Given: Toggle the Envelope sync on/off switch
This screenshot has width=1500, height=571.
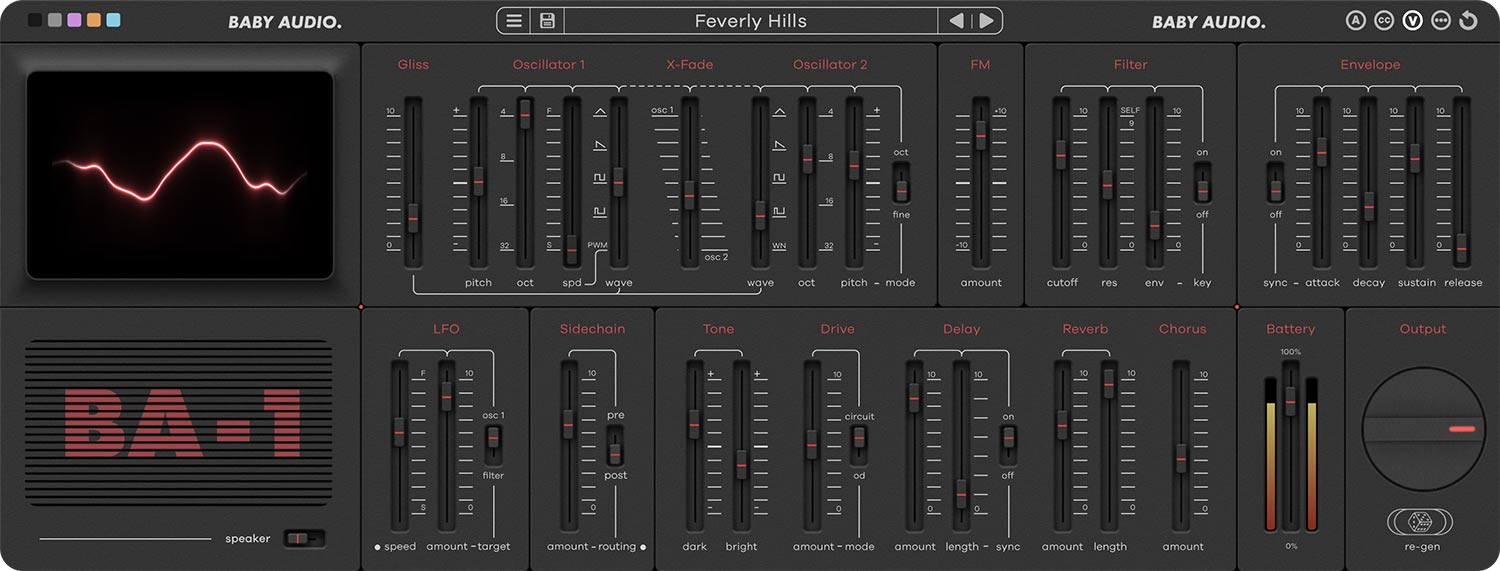Looking at the screenshot, I should (x=1276, y=184).
